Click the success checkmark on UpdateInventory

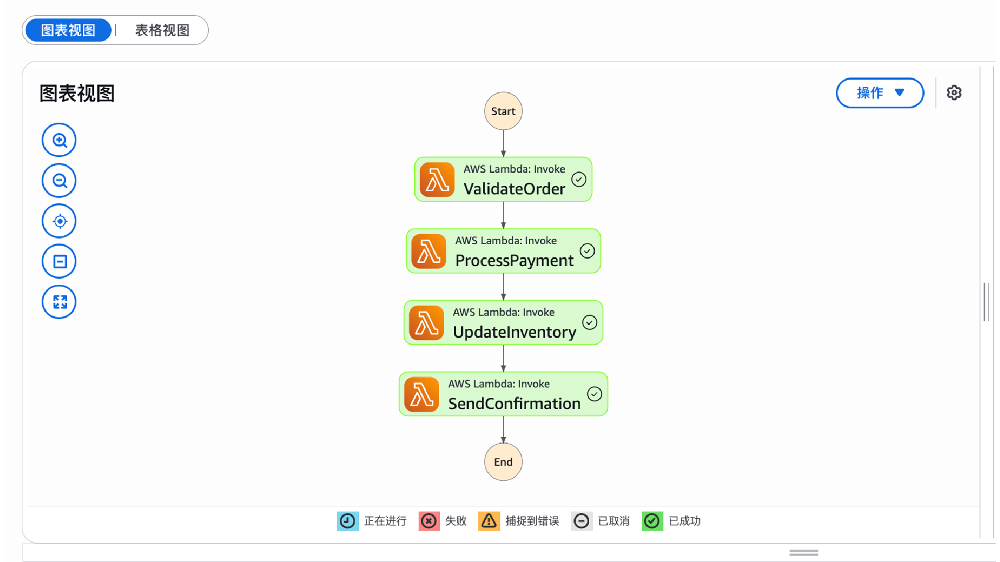[x=590, y=322]
